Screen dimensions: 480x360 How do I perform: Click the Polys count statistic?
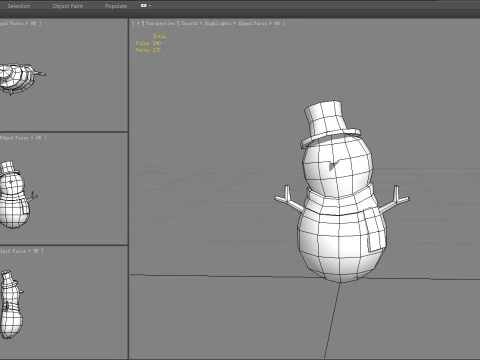(x=148, y=43)
